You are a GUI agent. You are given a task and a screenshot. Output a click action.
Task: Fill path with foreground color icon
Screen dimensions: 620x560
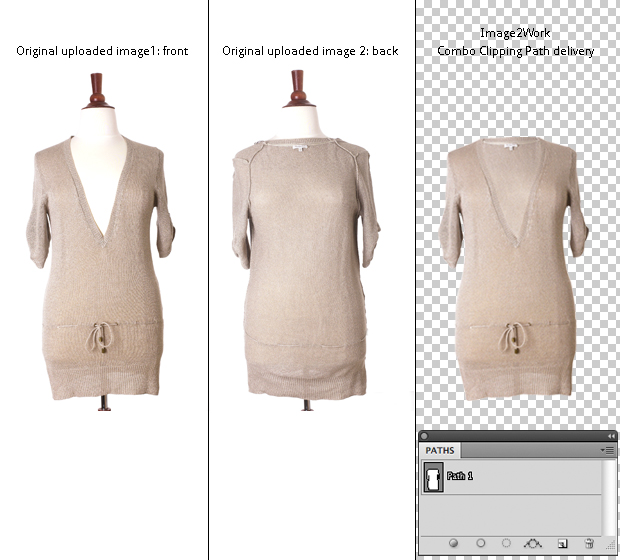click(454, 543)
